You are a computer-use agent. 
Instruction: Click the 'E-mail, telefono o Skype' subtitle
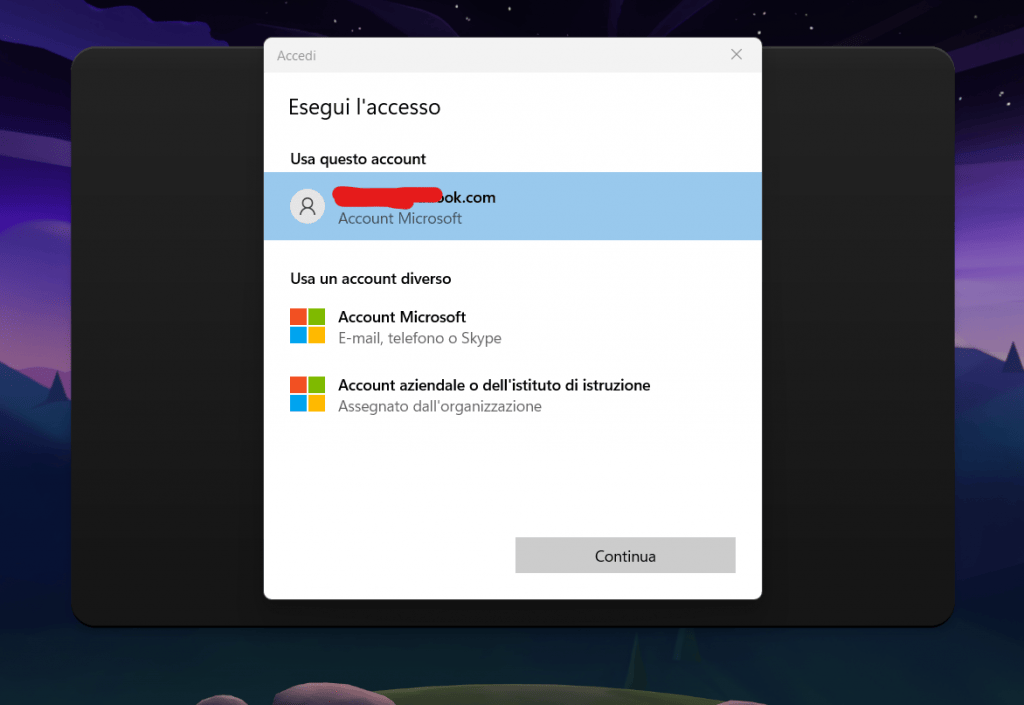click(420, 338)
